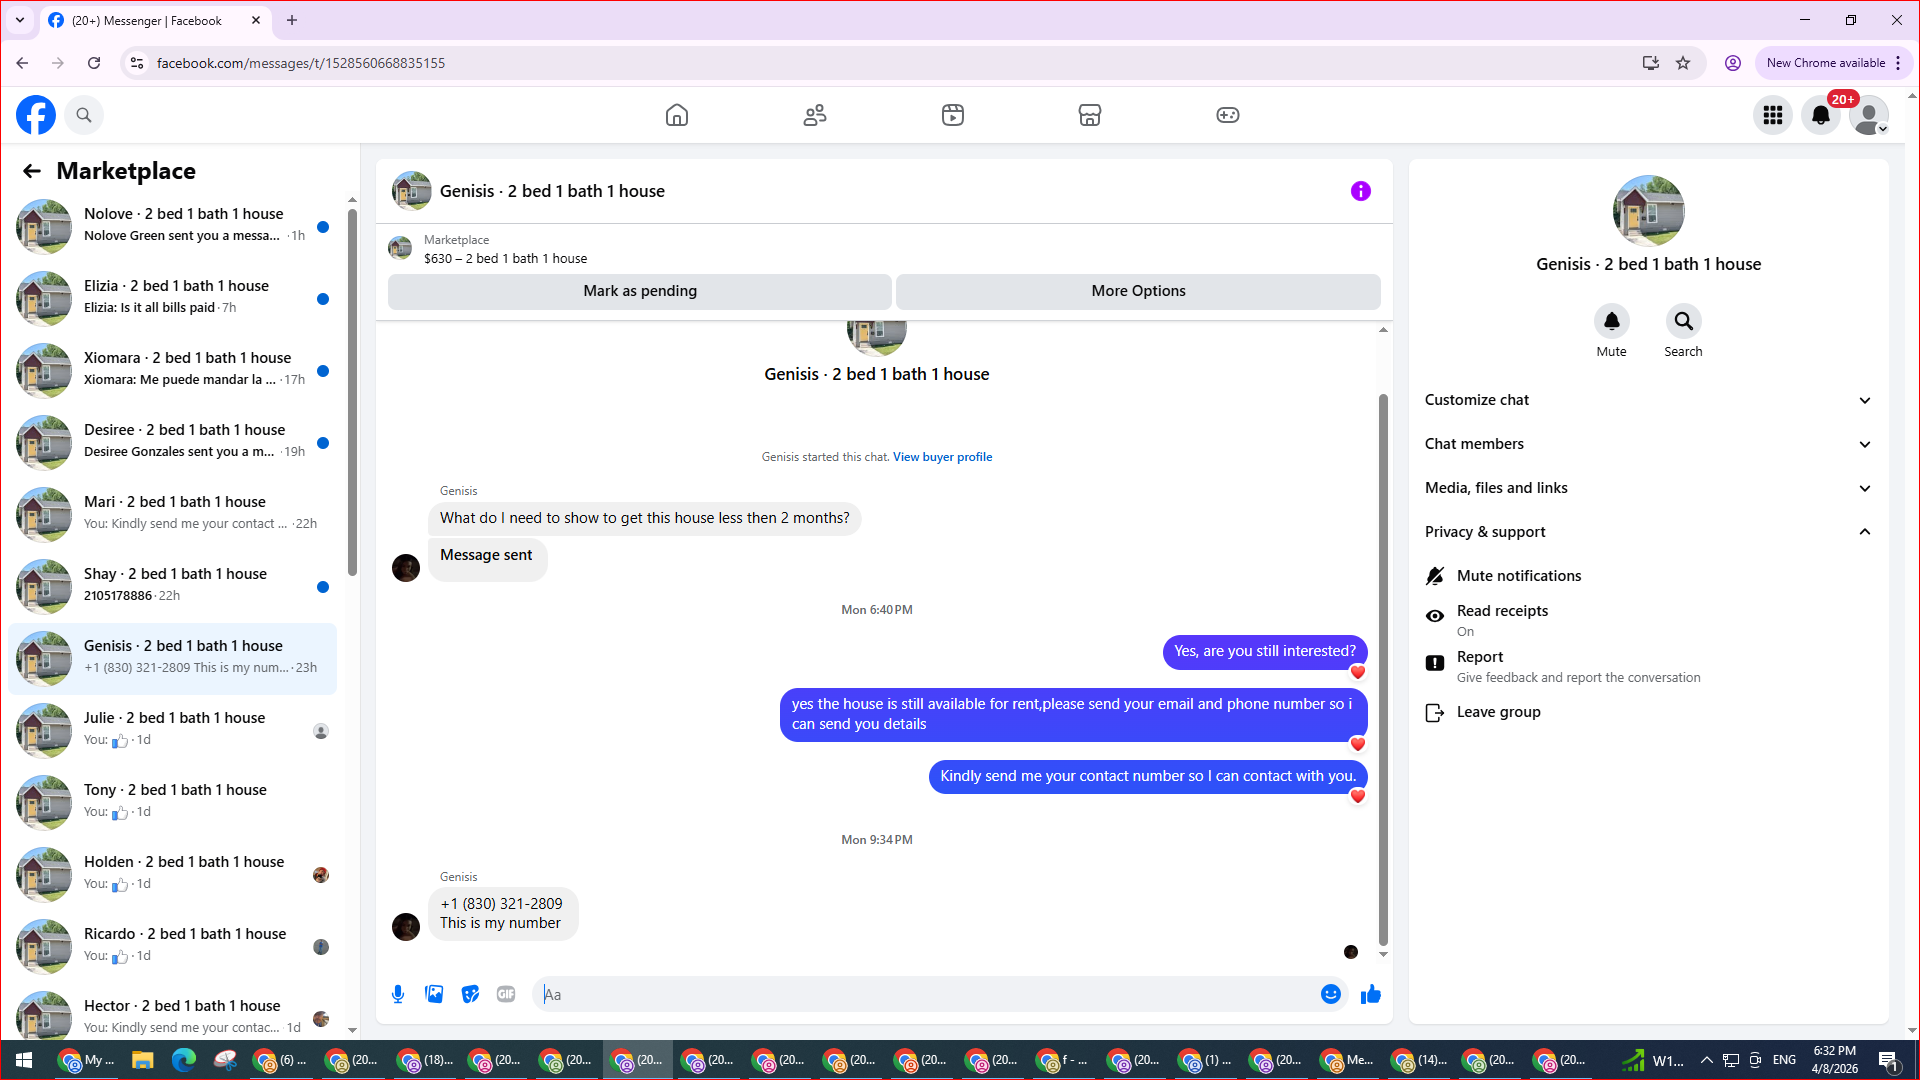Open the notifications bell
The image size is (1920, 1080).
pos(1820,115)
